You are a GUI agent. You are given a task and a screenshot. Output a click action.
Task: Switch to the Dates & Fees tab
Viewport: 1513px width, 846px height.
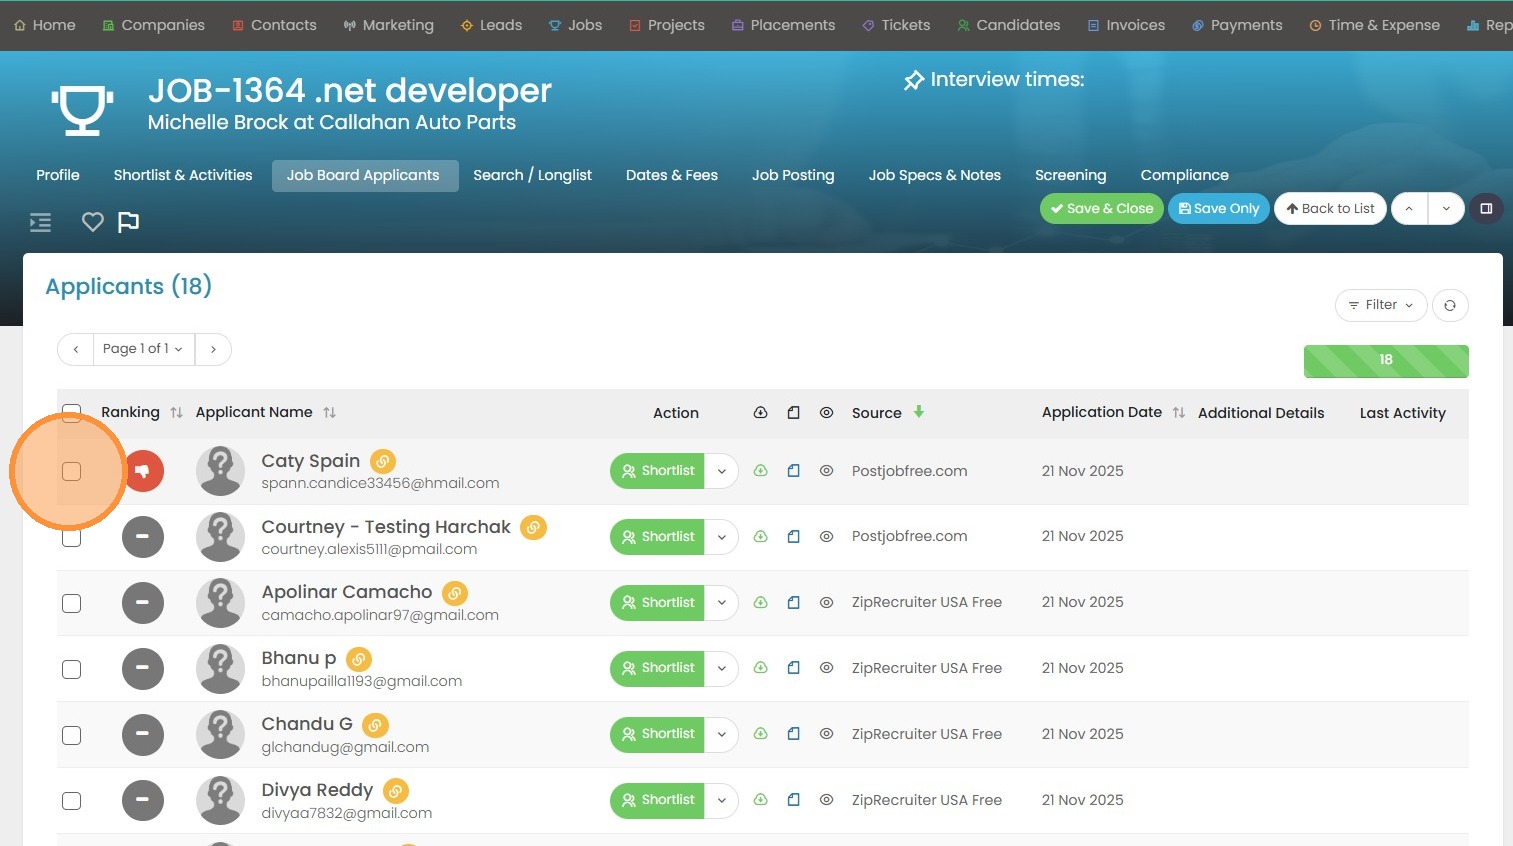coord(671,175)
